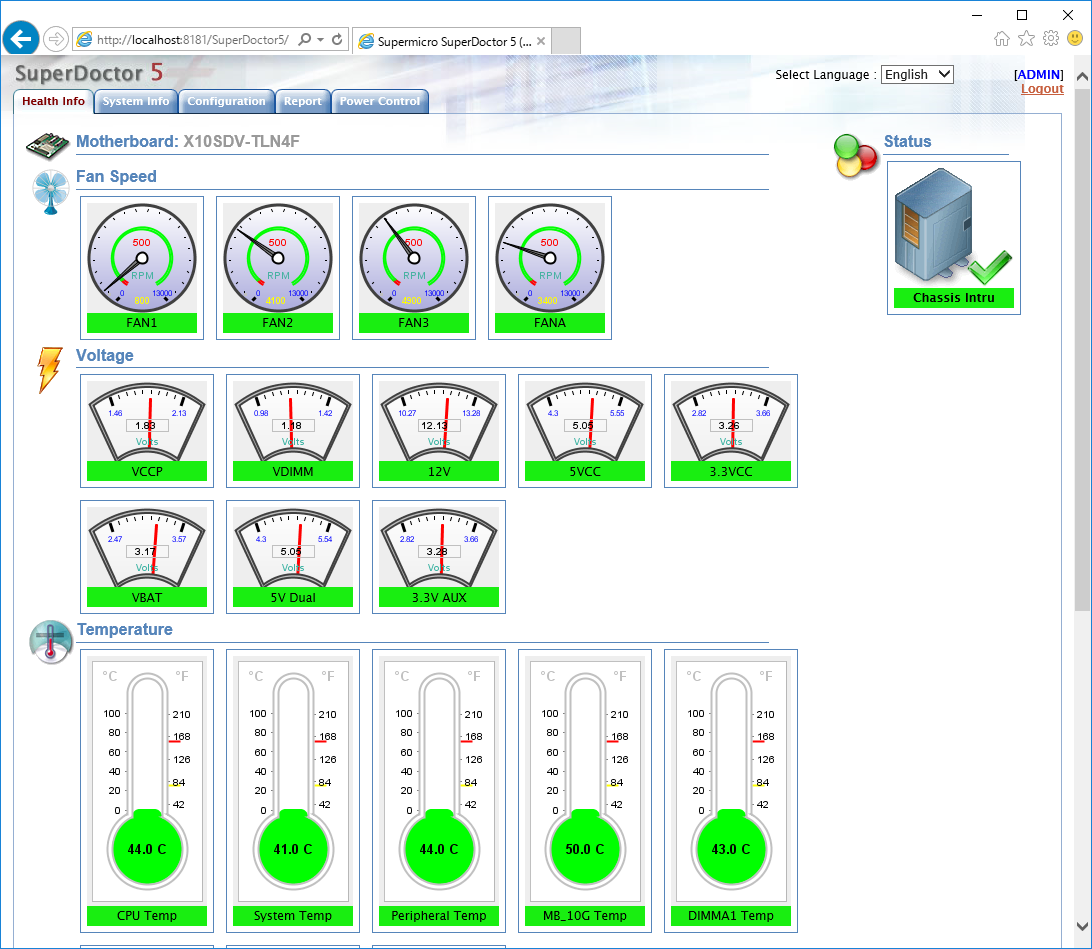Image resolution: width=1092 pixels, height=949 pixels.
Task: Click the MB_10G Temp green label
Action: point(585,916)
